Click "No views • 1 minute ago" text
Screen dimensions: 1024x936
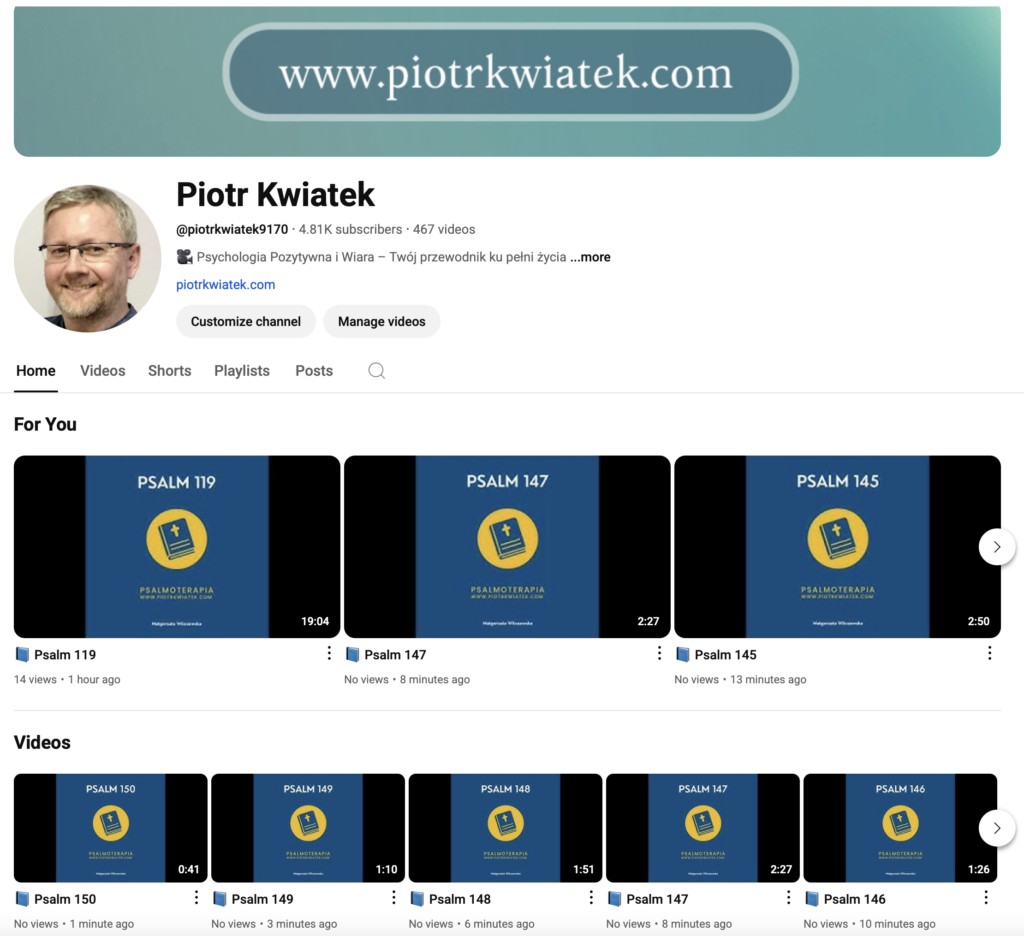pyautogui.click(x=74, y=924)
